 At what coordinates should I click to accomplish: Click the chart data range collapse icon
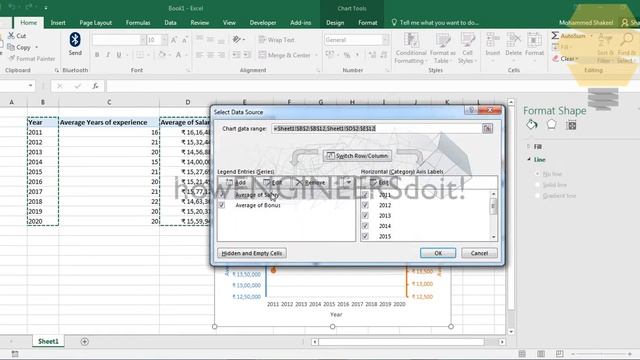(487, 129)
